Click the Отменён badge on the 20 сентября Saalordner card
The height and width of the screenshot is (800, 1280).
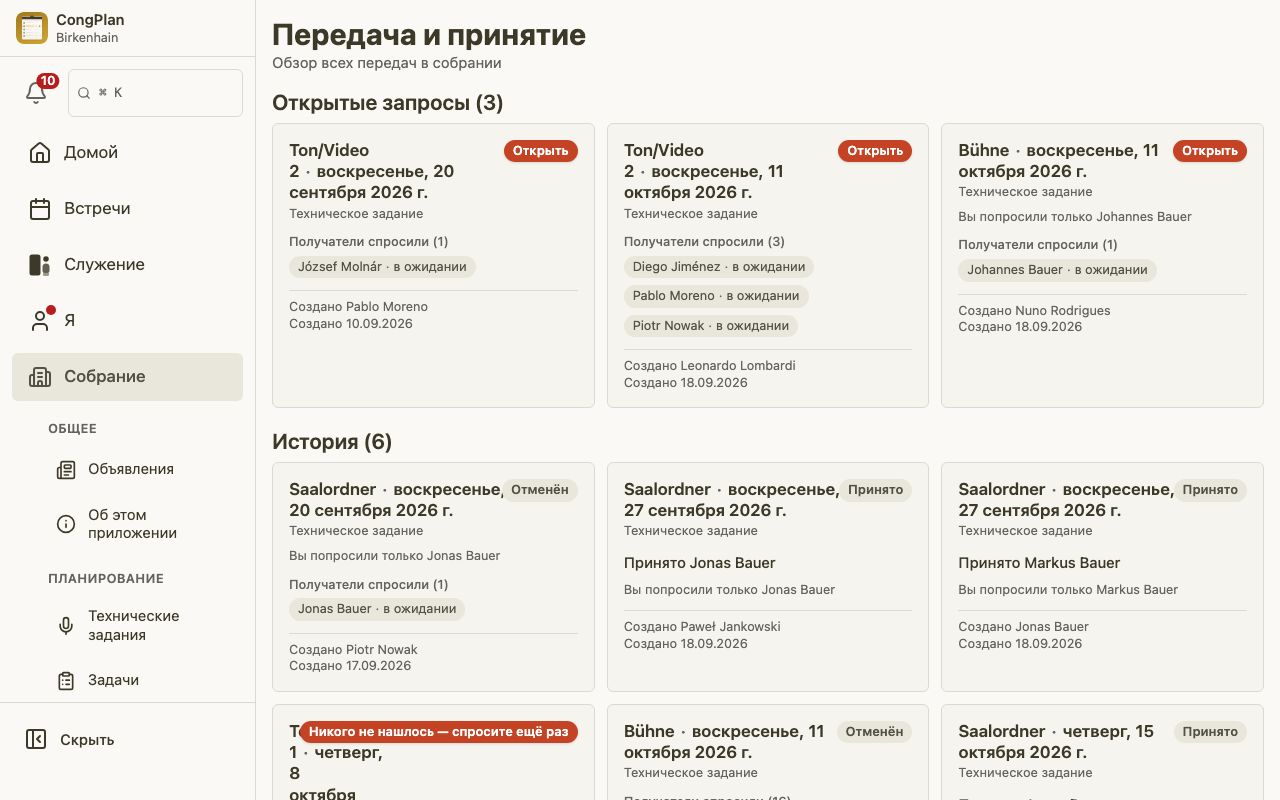540,490
